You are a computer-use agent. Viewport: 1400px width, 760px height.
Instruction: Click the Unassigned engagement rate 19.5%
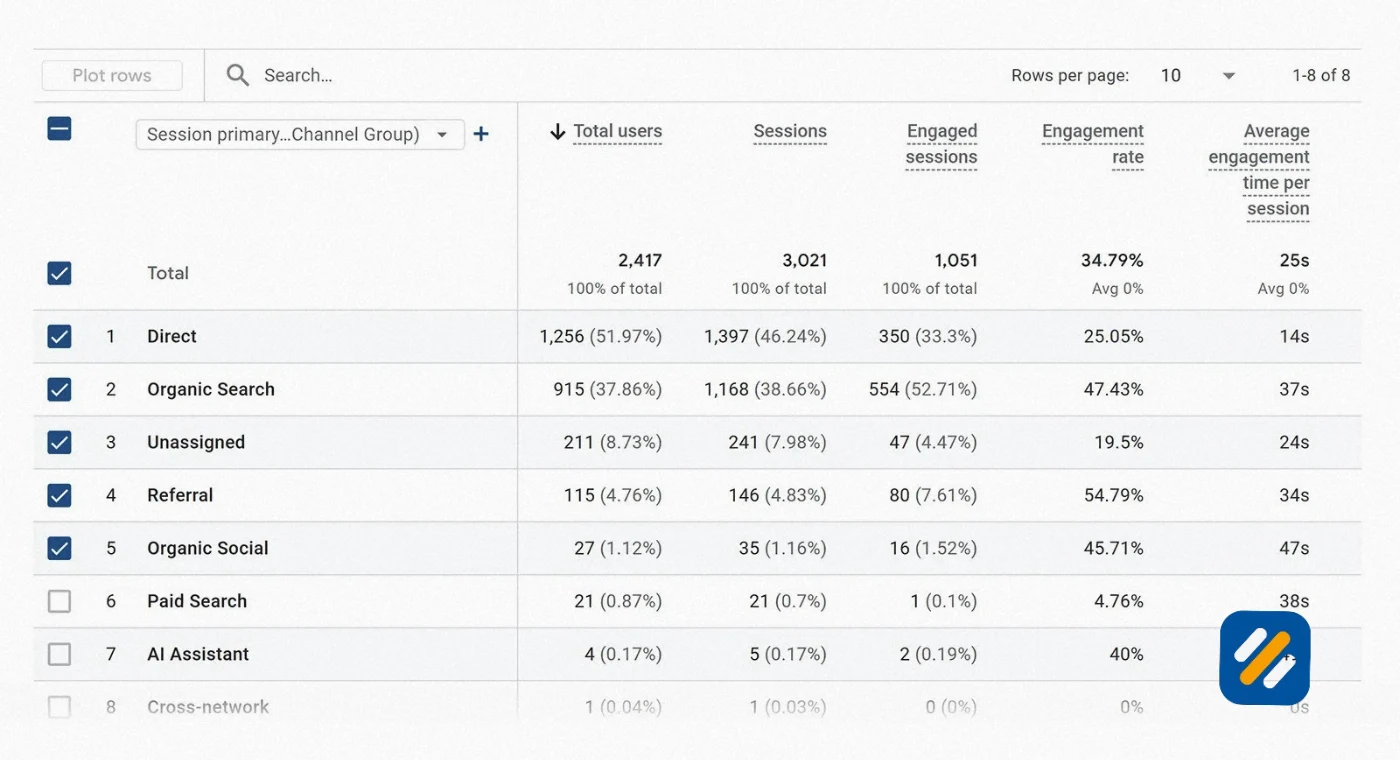coord(1119,442)
